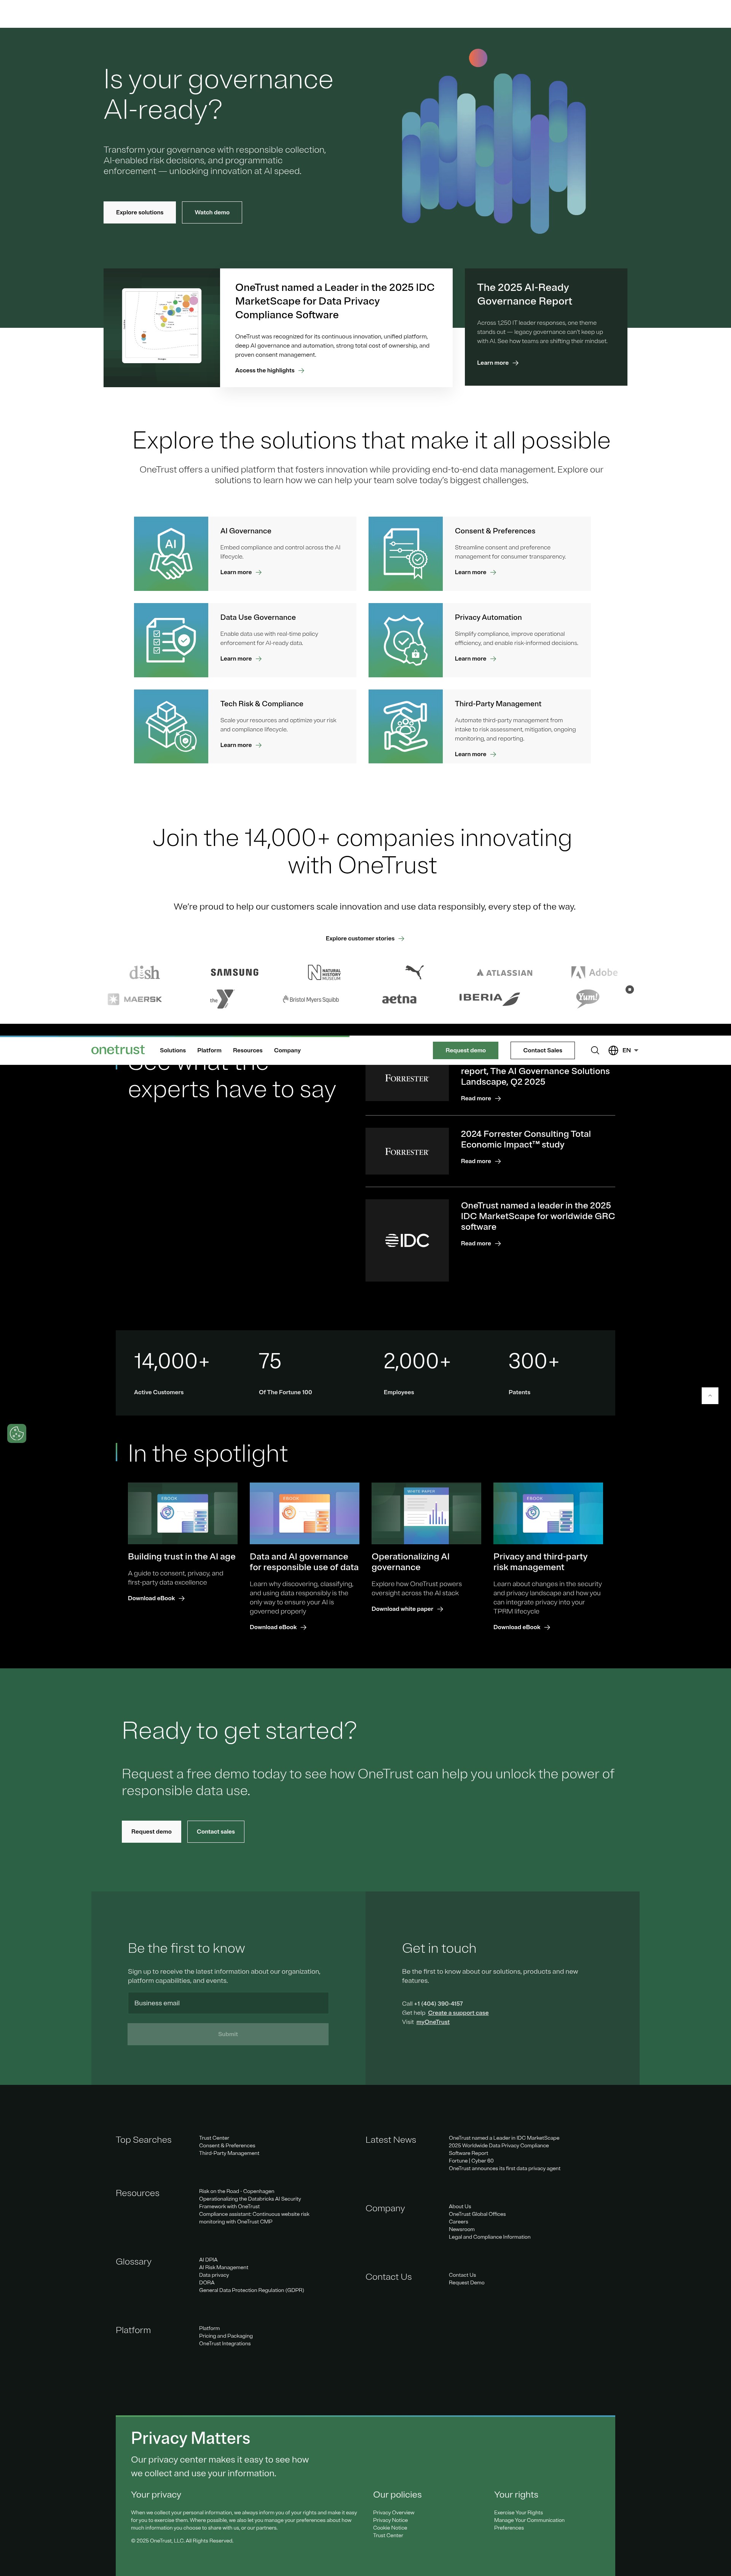Click Read more under Forrester Total Economic Impact
The width and height of the screenshot is (731, 2576).
click(x=481, y=1161)
